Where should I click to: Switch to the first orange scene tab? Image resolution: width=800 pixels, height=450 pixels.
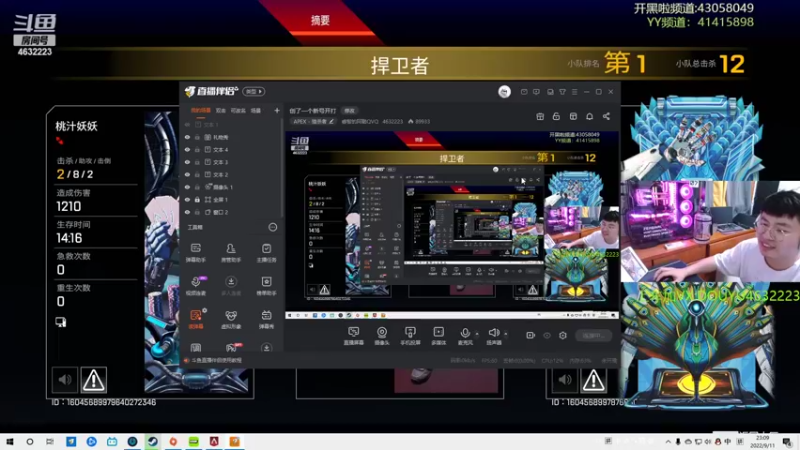[x=201, y=110]
